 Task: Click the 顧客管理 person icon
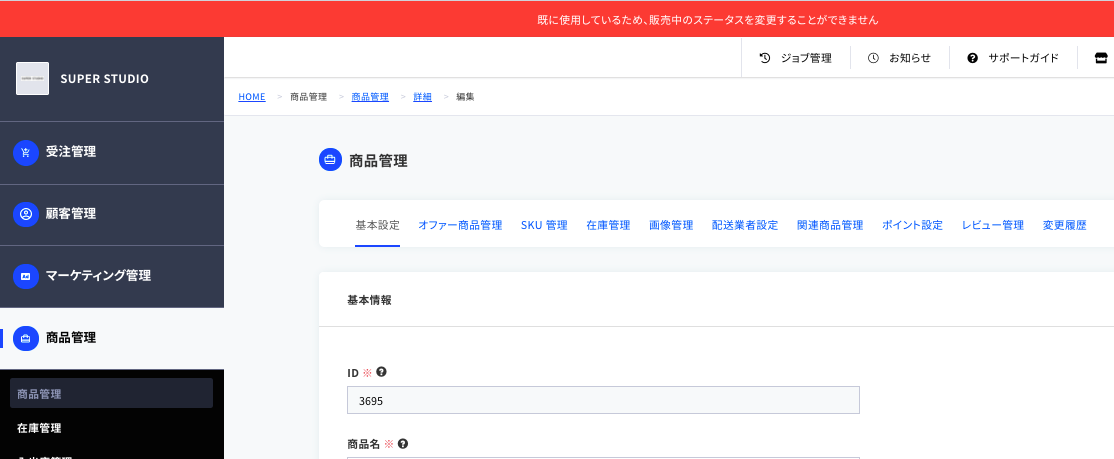26,214
